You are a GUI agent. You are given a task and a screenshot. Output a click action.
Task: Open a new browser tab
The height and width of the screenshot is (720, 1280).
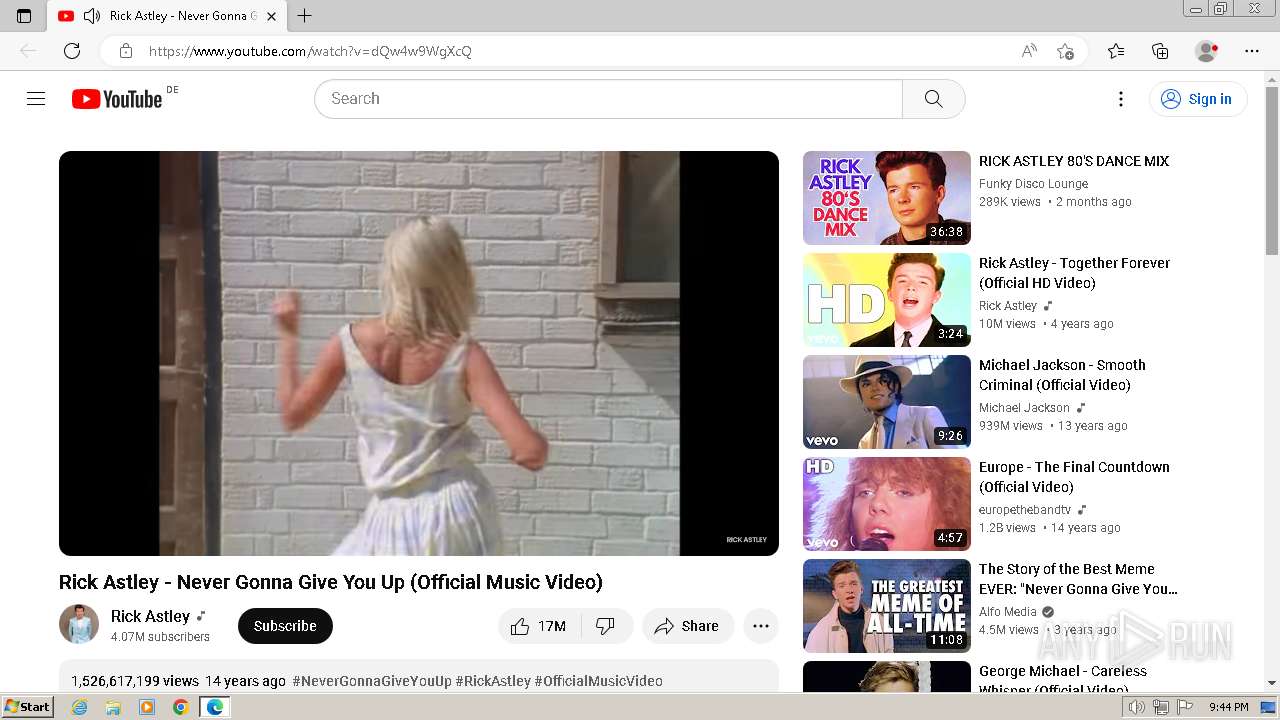coord(305,16)
